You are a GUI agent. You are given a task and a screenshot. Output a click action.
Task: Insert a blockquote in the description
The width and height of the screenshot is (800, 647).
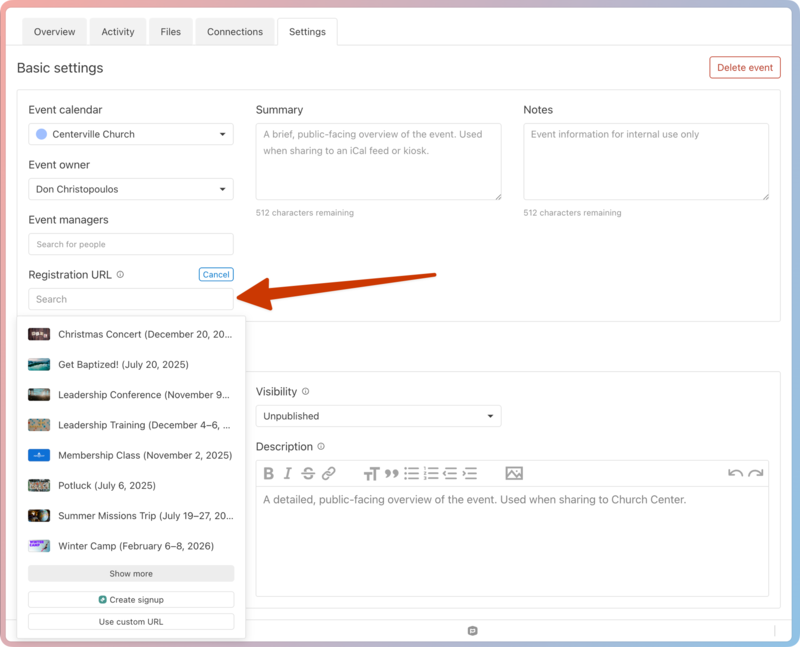pyautogui.click(x=391, y=474)
